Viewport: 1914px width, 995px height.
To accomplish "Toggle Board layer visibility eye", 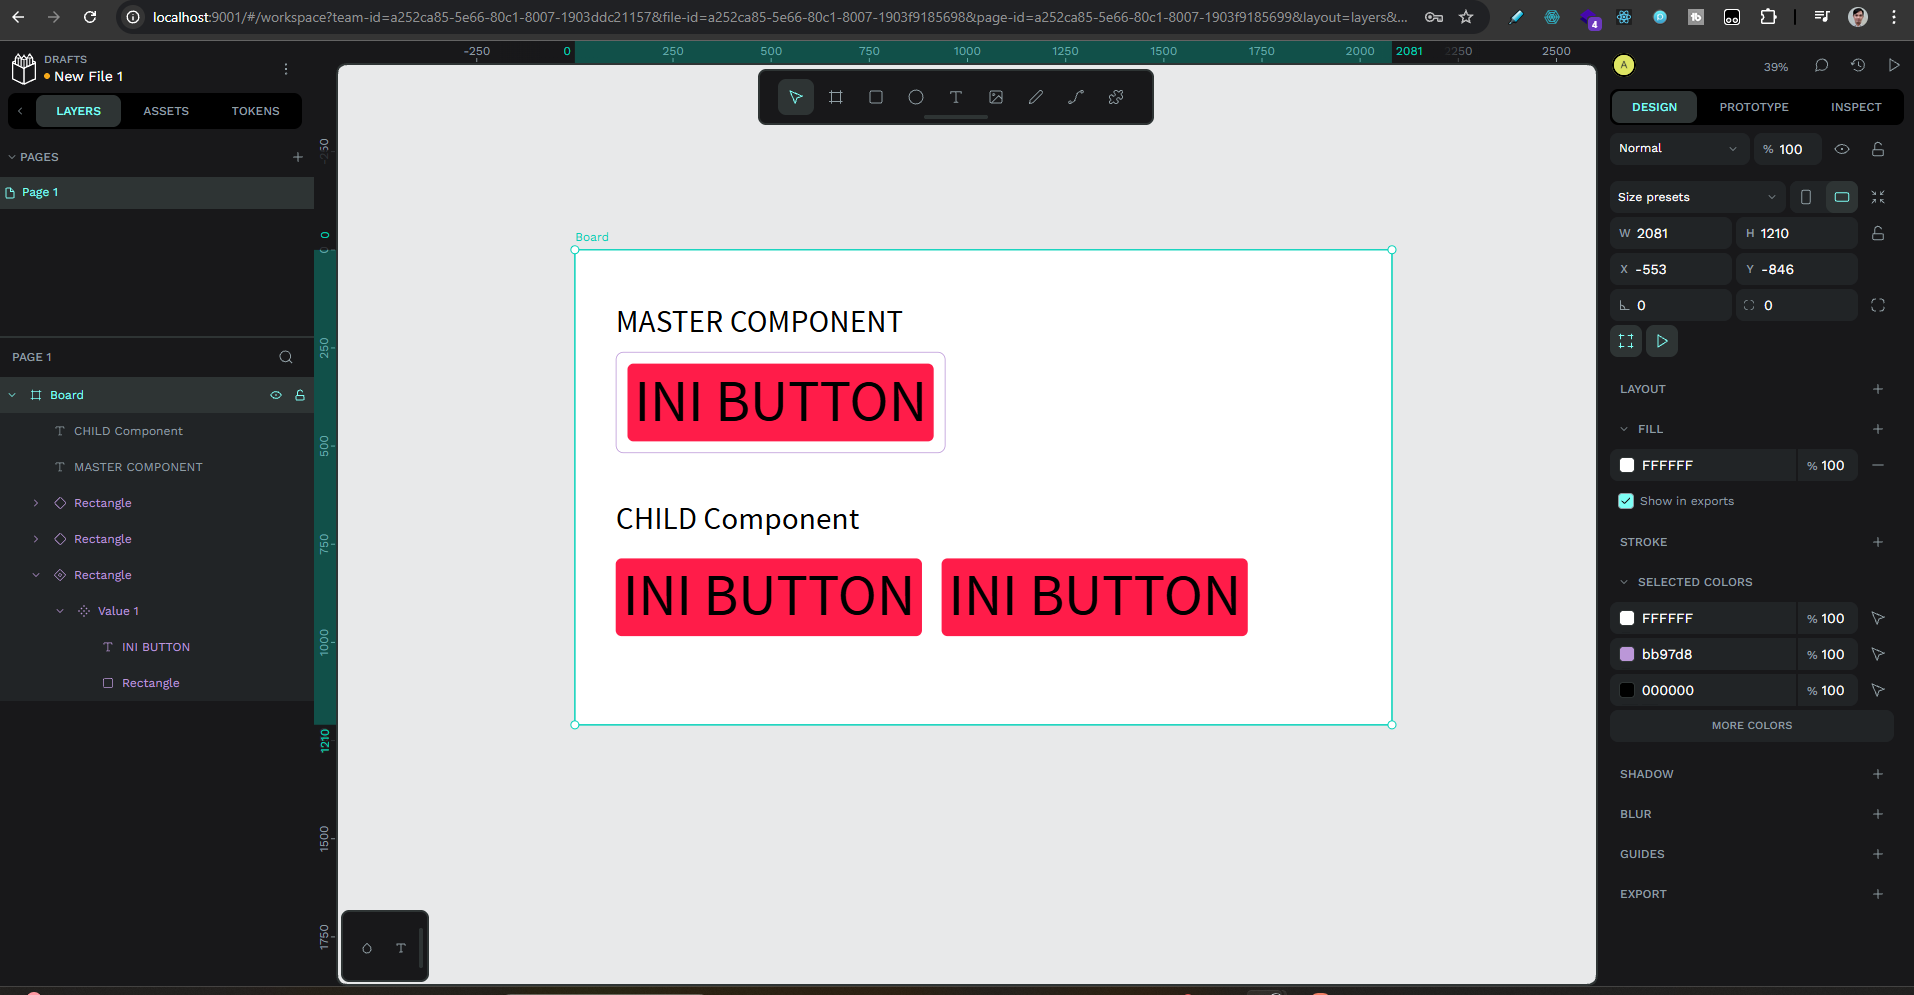I will 276,395.
